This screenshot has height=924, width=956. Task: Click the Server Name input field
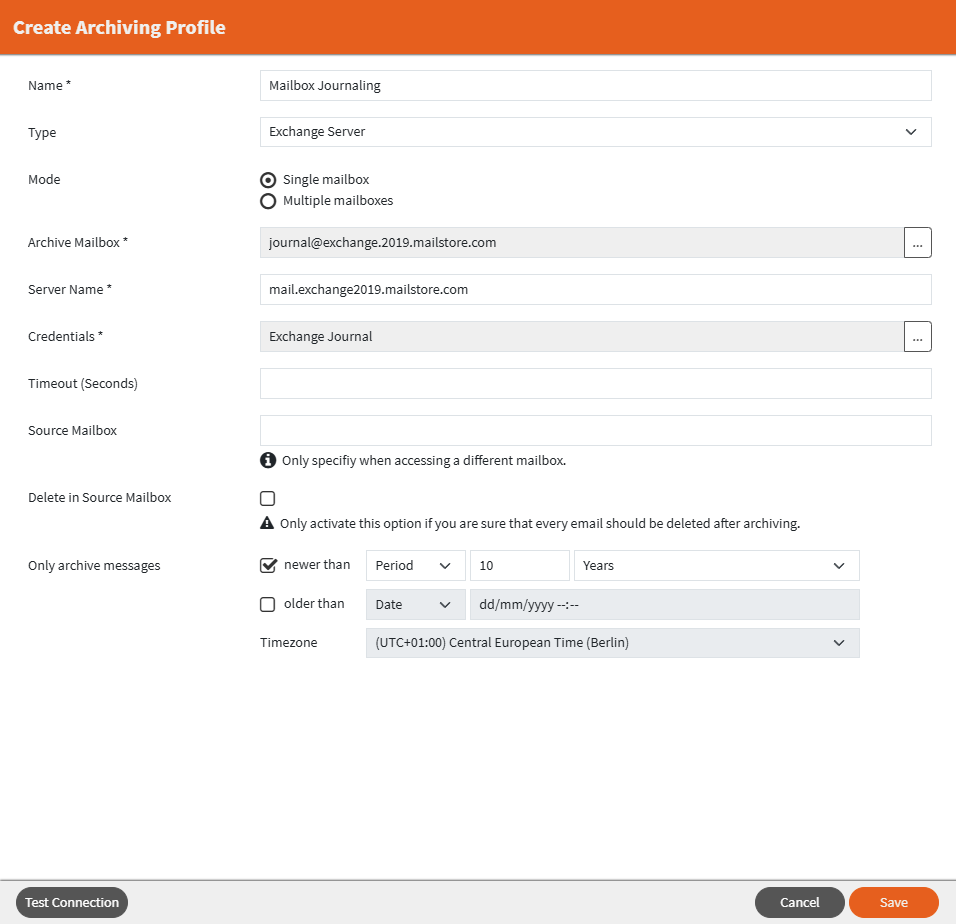pyautogui.click(x=595, y=290)
